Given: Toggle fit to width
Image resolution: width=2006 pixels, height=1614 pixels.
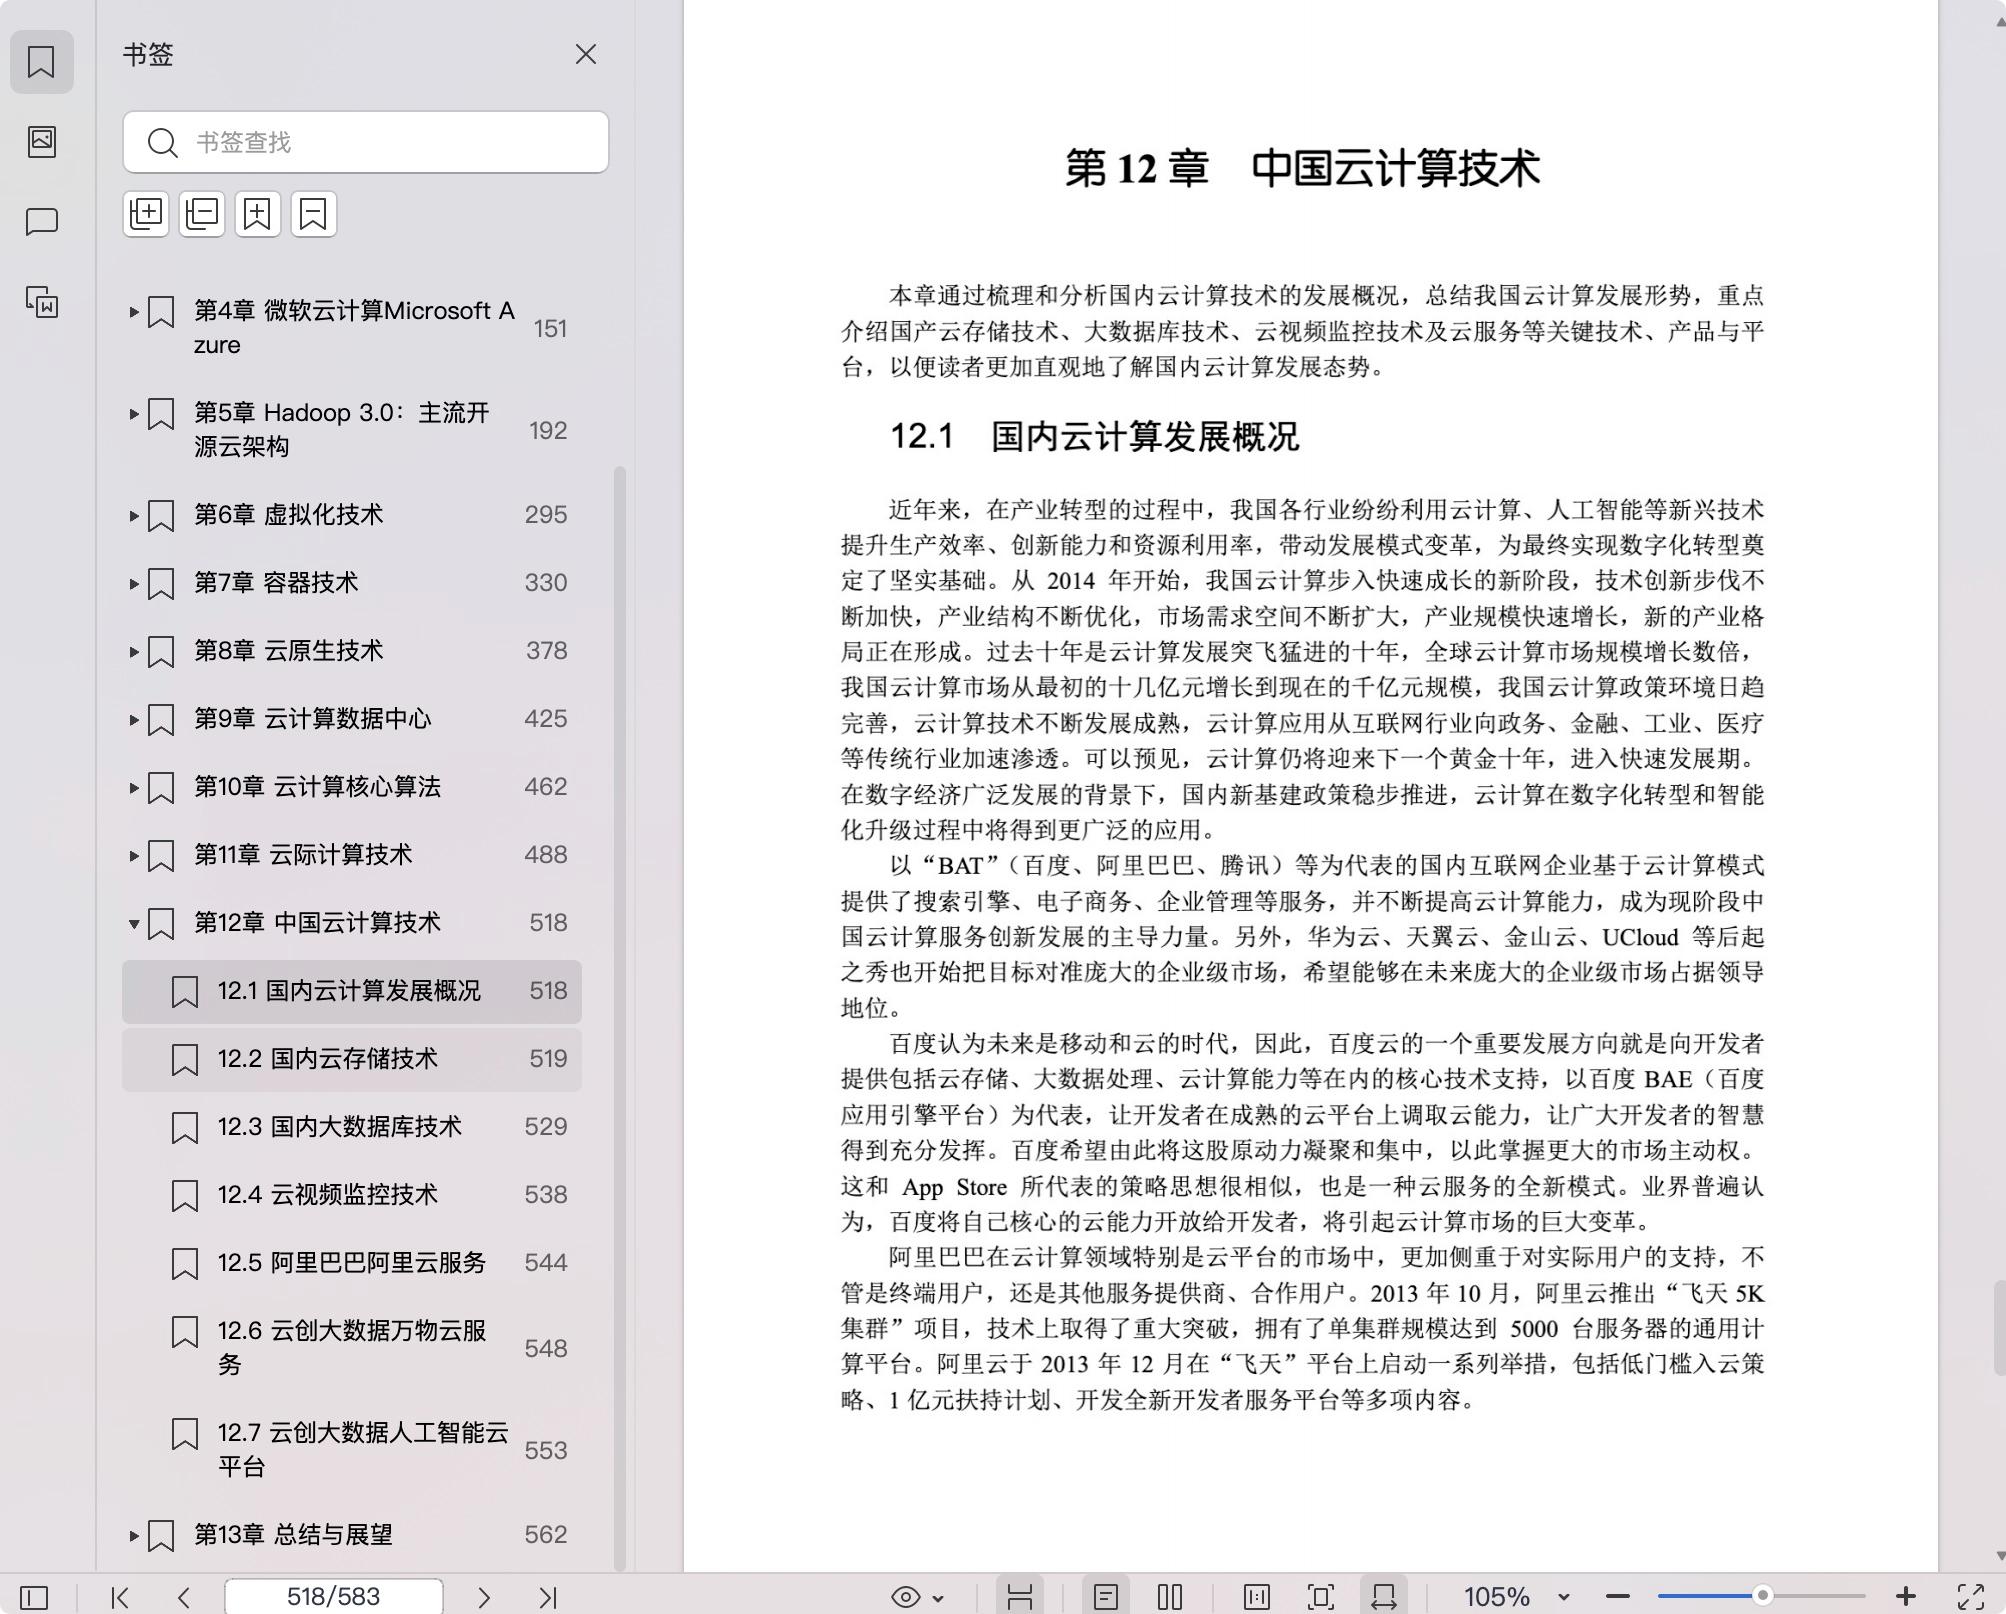Looking at the screenshot, I should 1384,1597.
